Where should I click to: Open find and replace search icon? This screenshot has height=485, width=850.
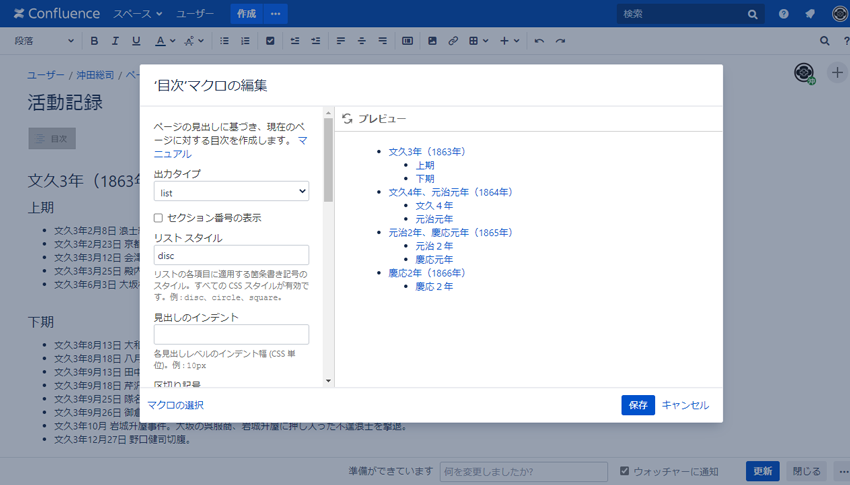(x=825, y=41)
